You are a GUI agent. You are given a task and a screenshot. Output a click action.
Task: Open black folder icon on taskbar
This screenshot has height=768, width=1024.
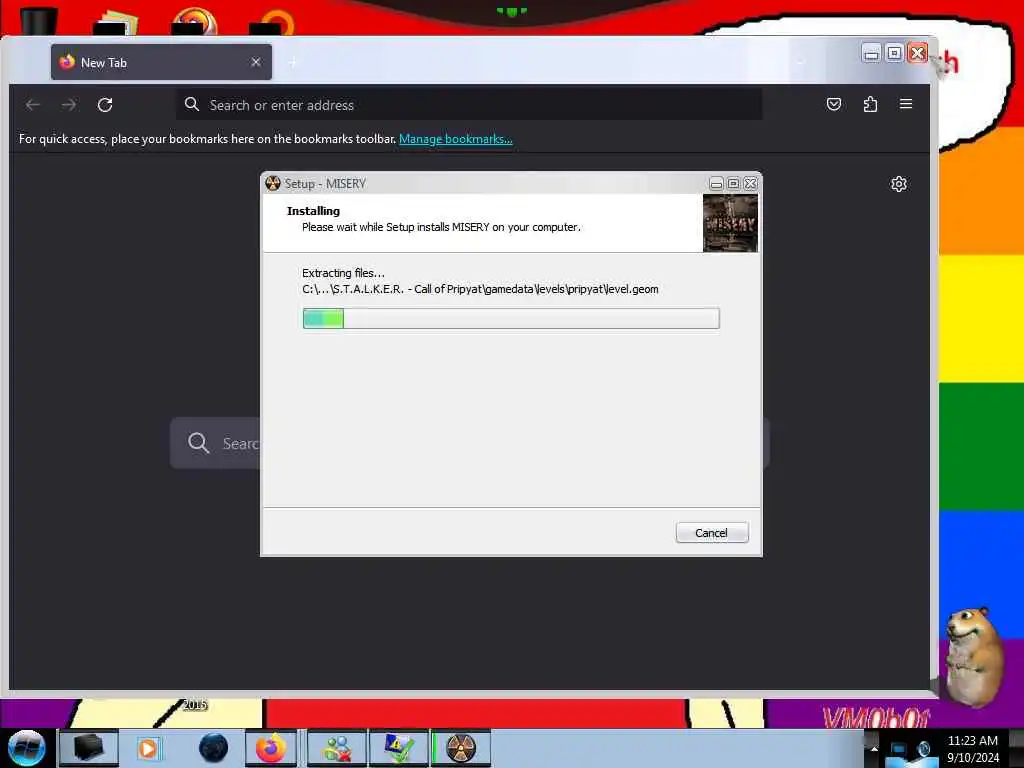click(x=88, y=748)
